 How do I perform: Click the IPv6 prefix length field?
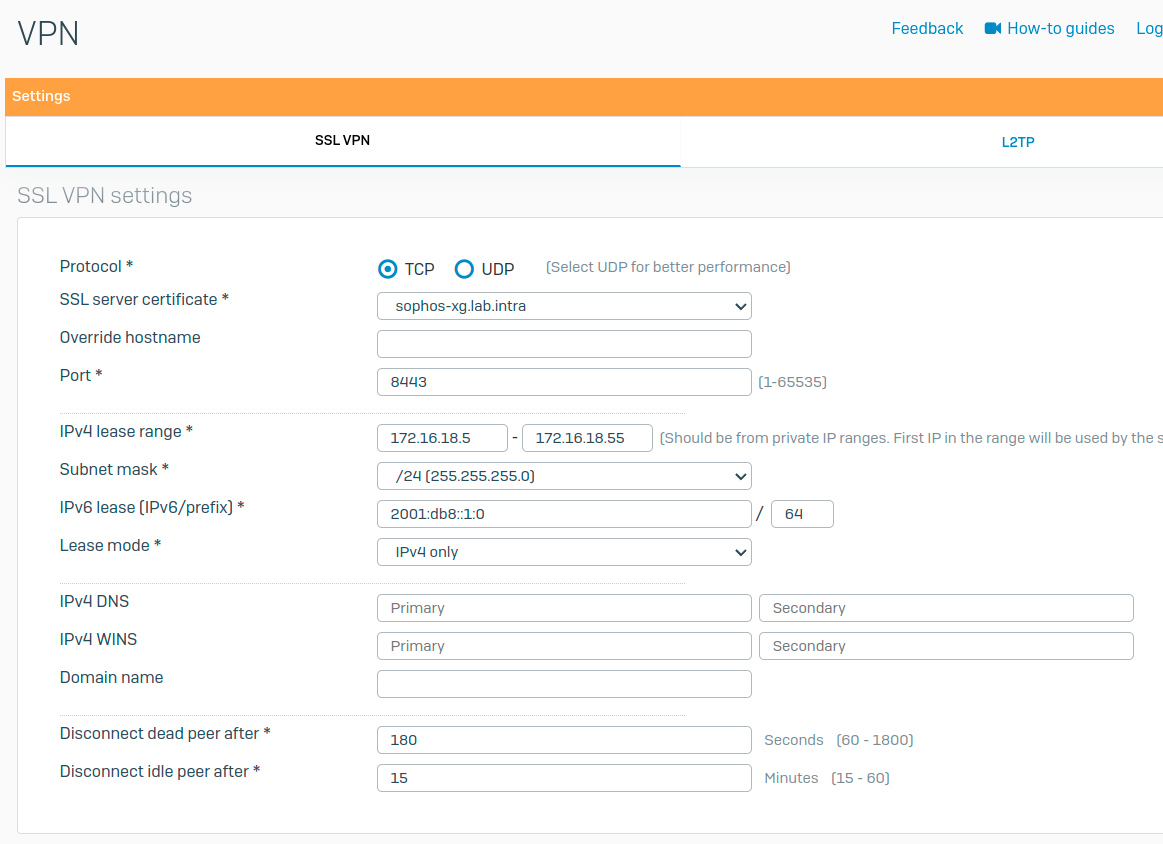[x=802, y=514]
